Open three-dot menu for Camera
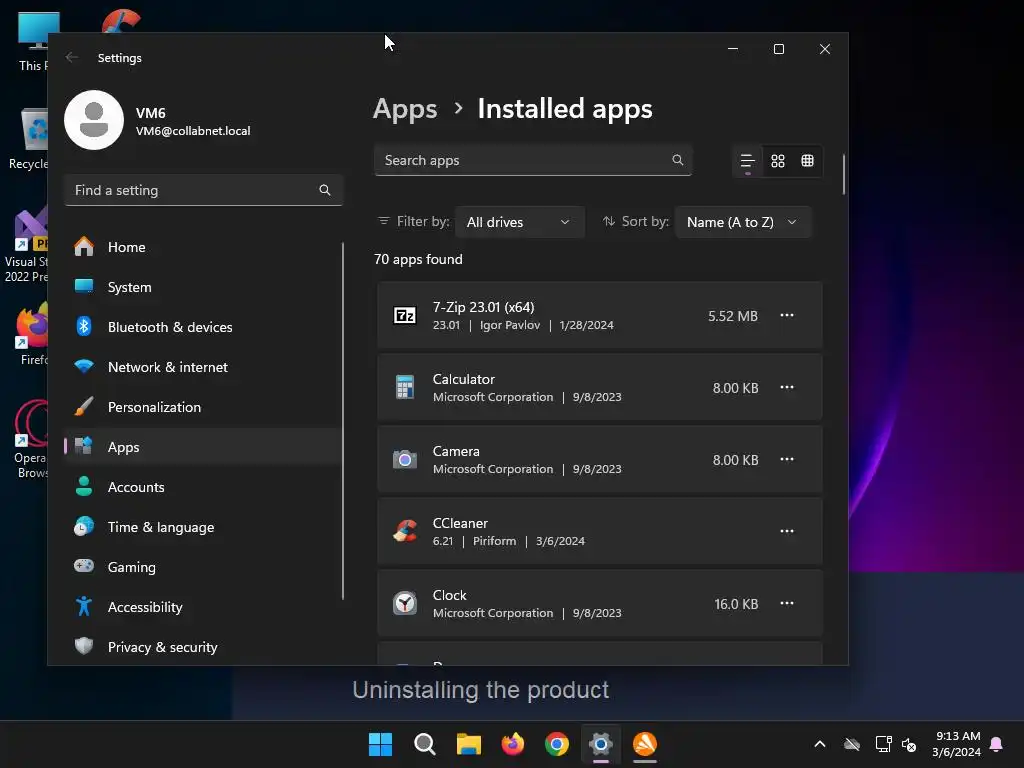Viewport: 1024px width, 768px height. point(787,459)
